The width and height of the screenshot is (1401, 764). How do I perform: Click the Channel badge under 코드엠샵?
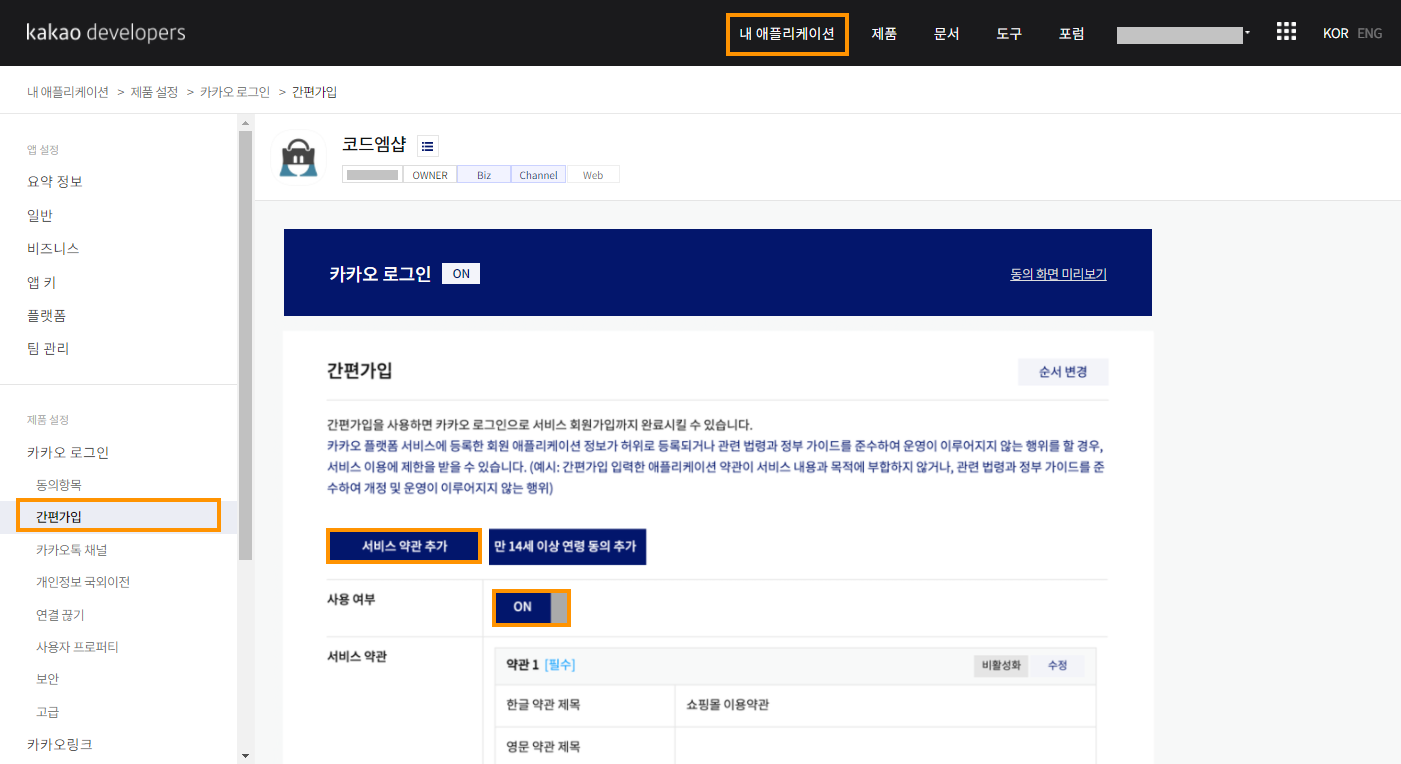pos(538,175)
